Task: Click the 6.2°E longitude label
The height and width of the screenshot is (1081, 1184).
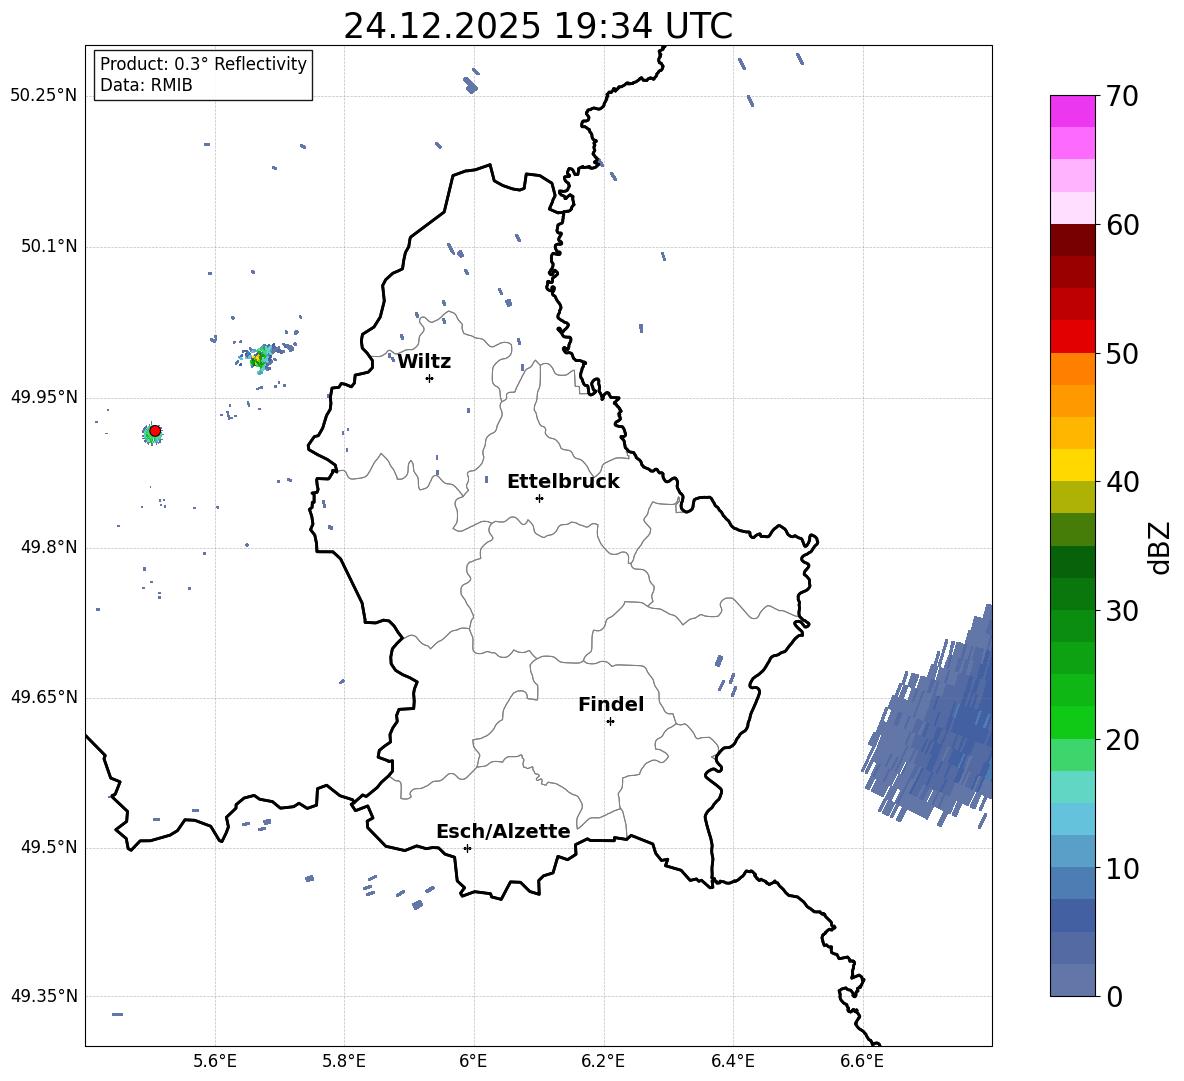Action: [603, 1062]
